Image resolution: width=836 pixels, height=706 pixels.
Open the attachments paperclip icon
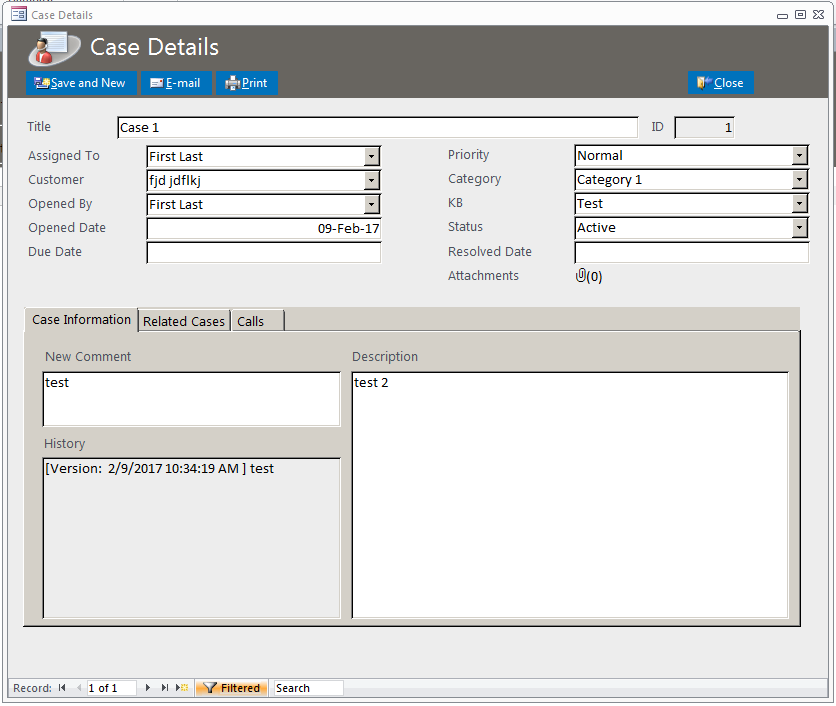click(x=581, y=276)
